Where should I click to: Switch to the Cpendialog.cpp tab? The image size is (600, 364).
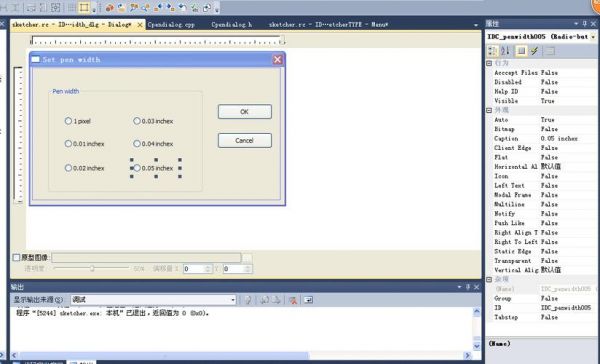click(x=171, y=24)
